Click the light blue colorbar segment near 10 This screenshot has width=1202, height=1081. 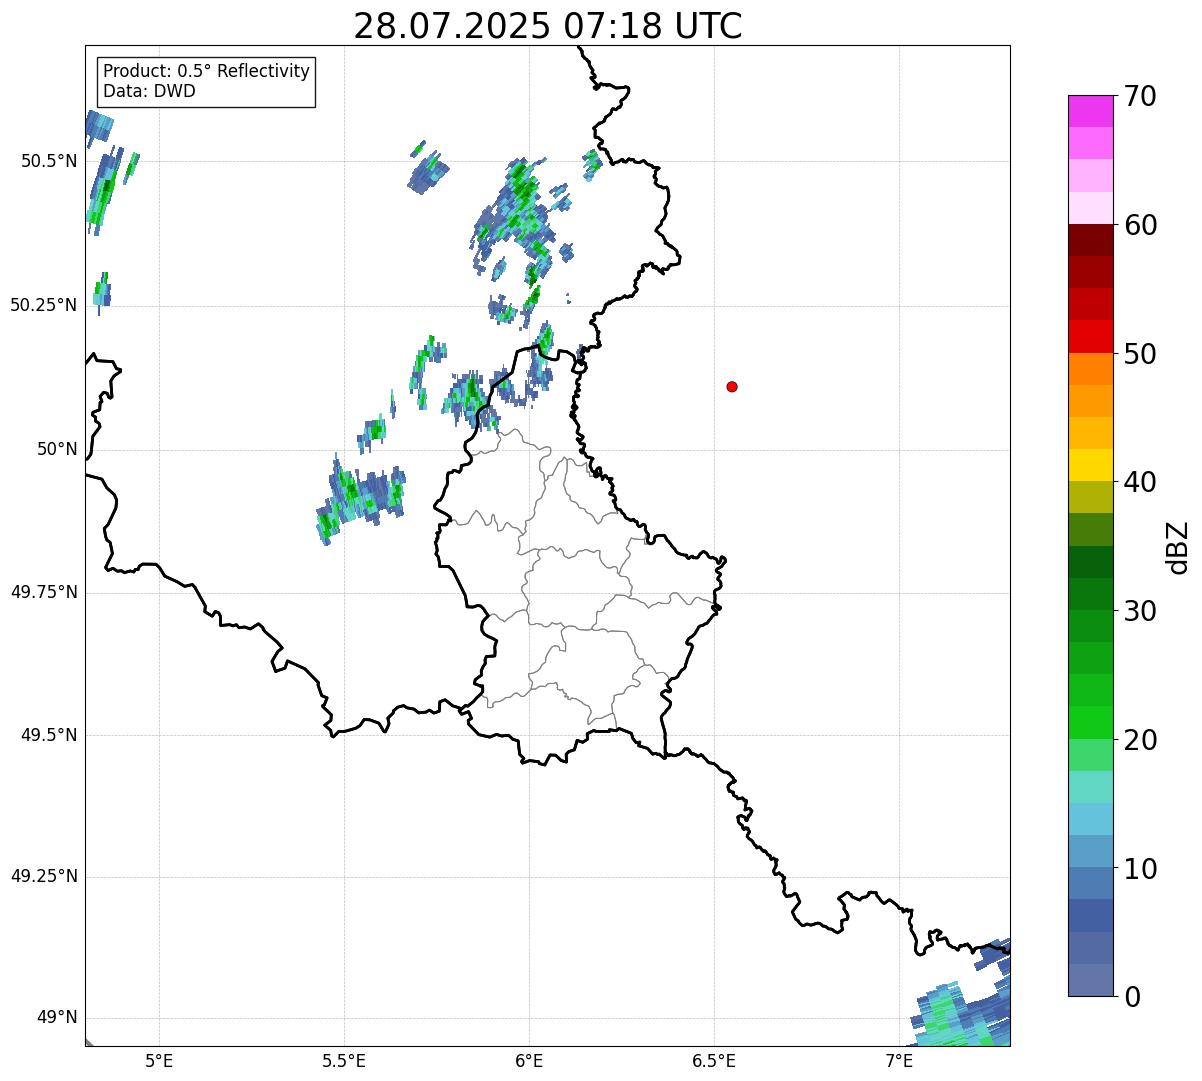click(x=1091, y=851)
